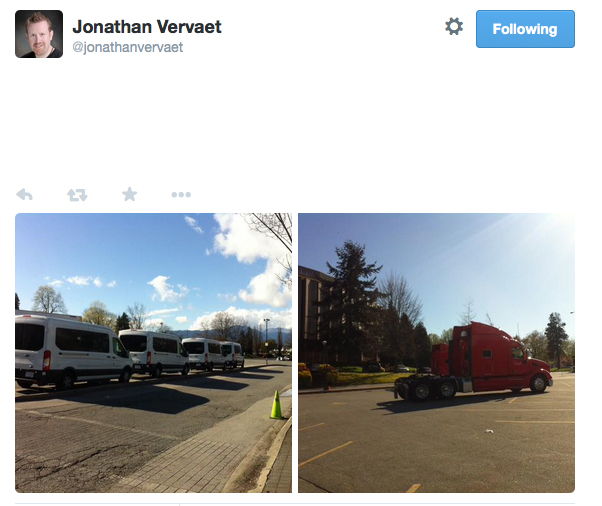602x506 pixels.
Task: Open Jonathan Vervaet's profile avatar photo
Action: pyautogui.click(x=39, y=34)
